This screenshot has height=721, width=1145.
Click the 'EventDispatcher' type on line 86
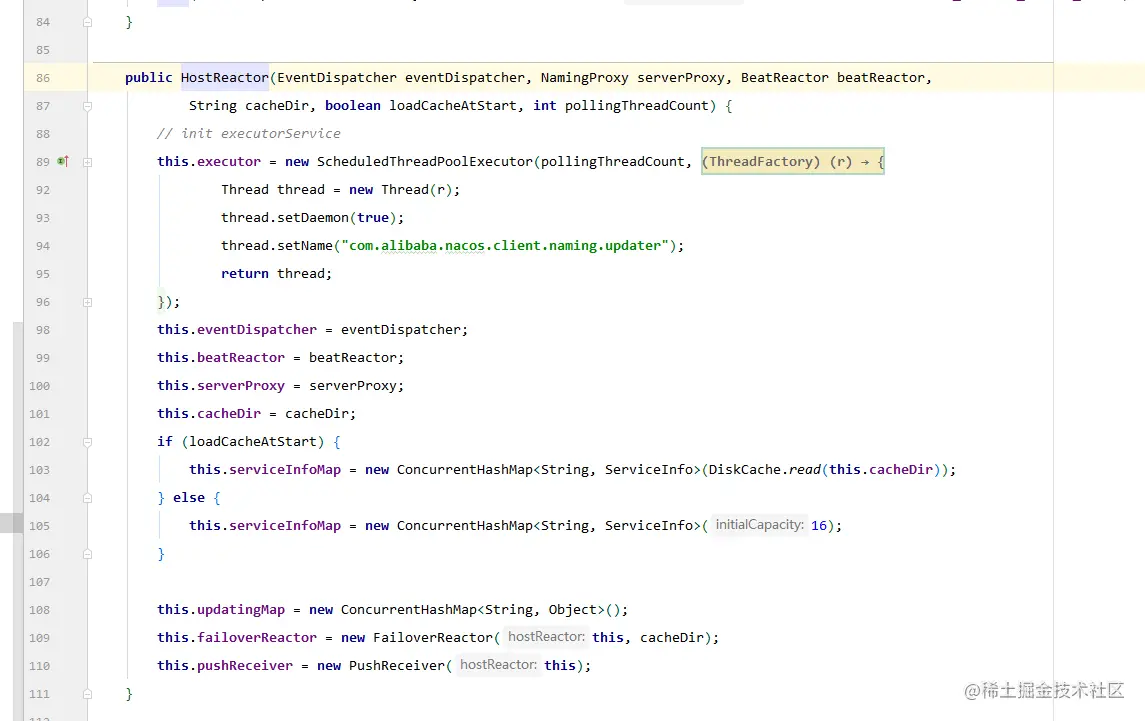[337, 77]
